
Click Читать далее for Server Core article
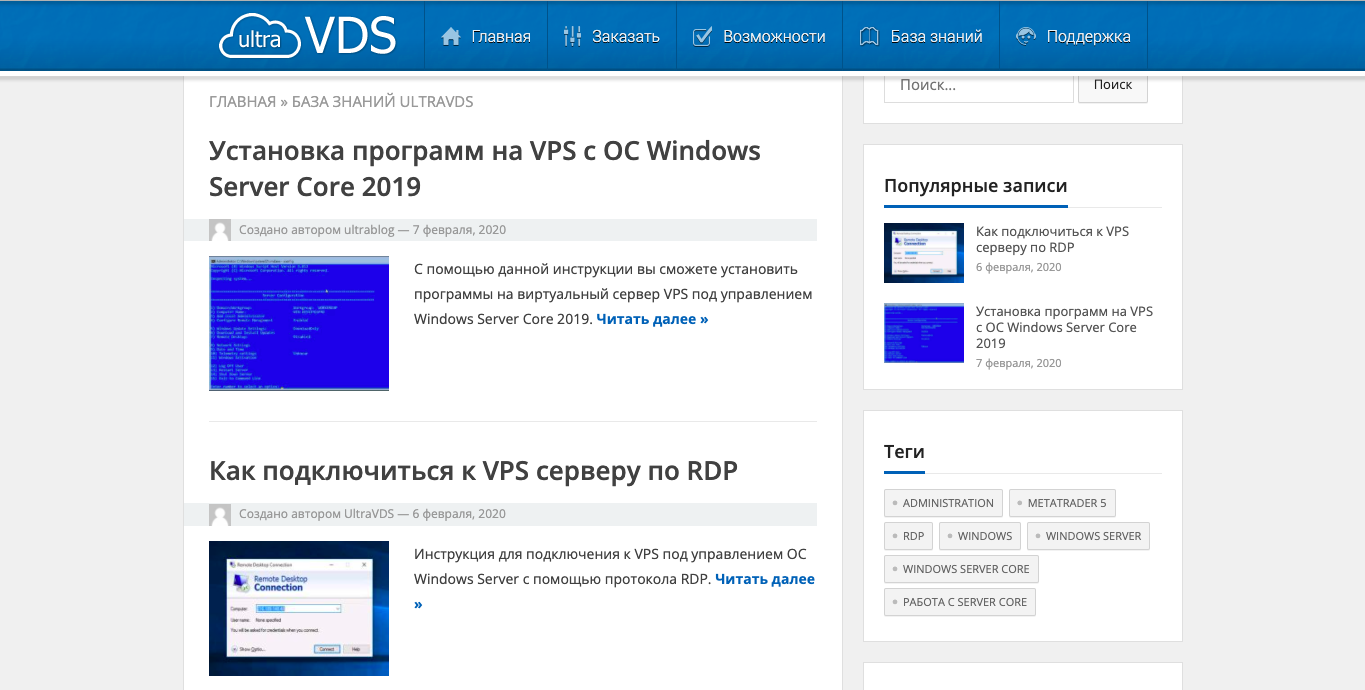[652, 319]
